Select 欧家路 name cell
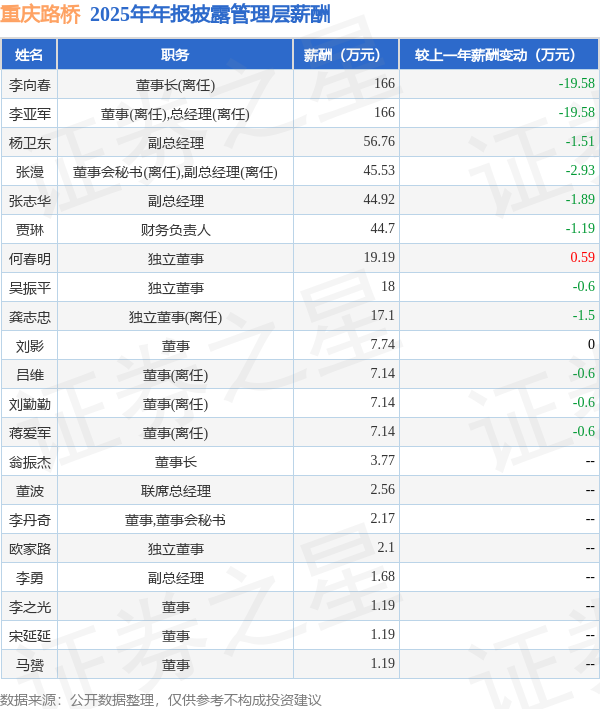600x709 pixels. (x=30, y=548)
